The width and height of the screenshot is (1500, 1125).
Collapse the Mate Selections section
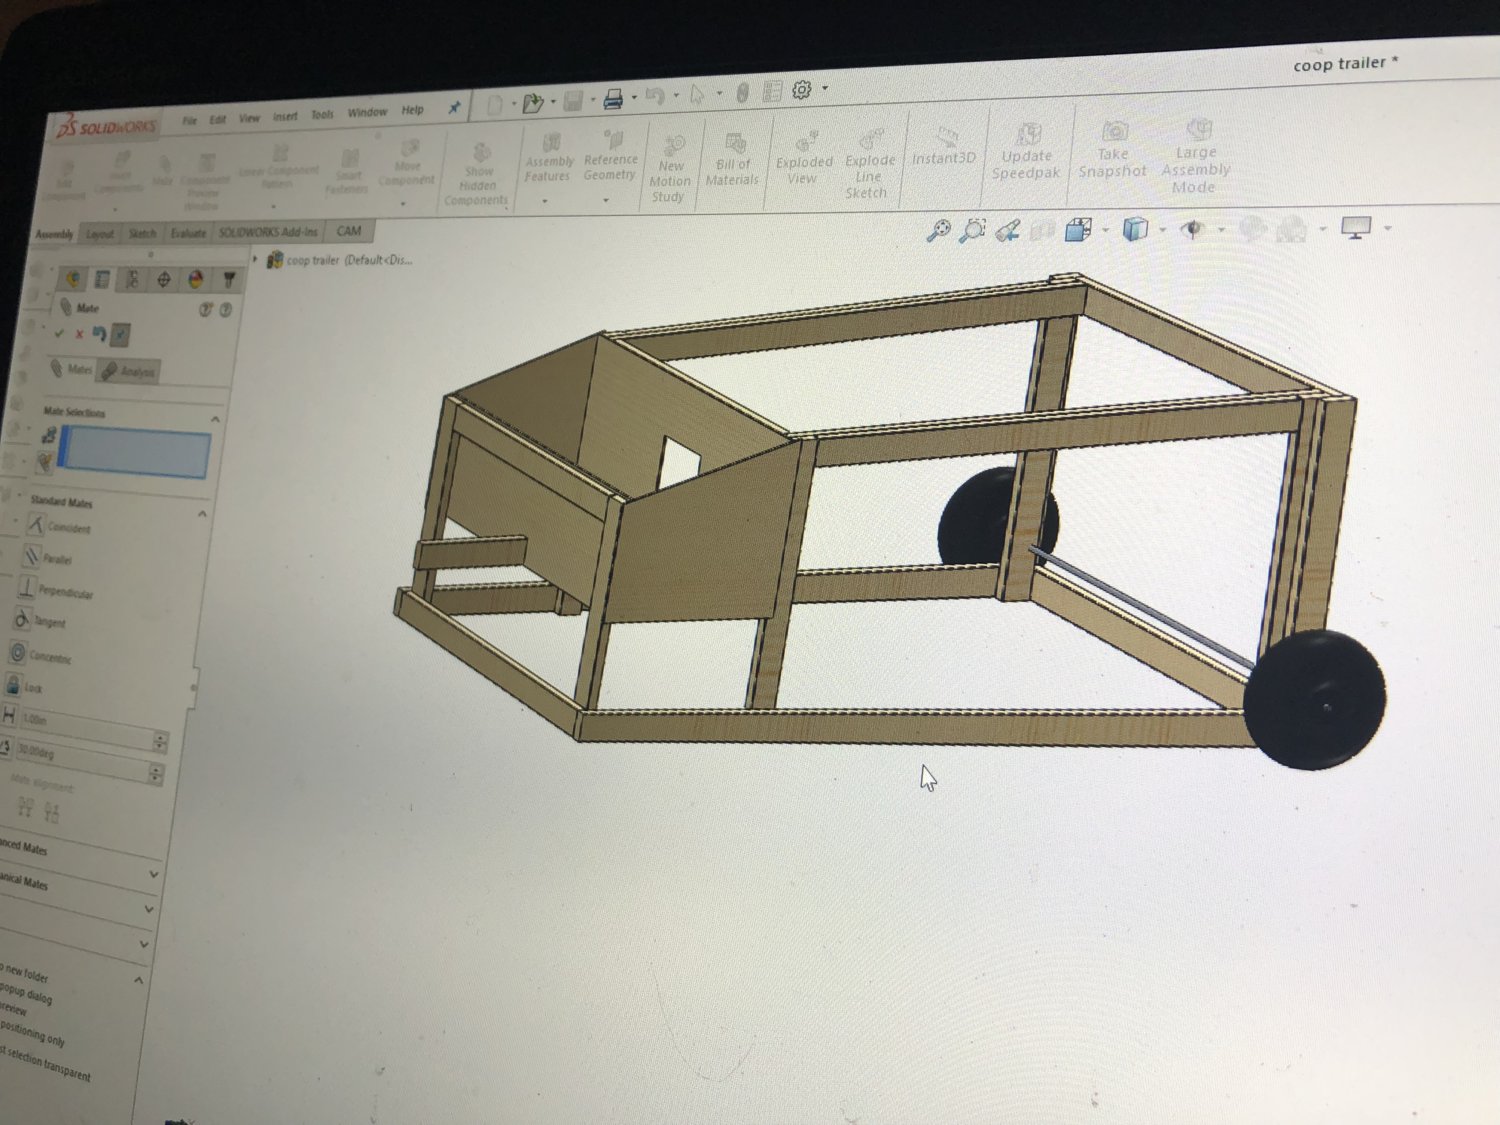215,418
